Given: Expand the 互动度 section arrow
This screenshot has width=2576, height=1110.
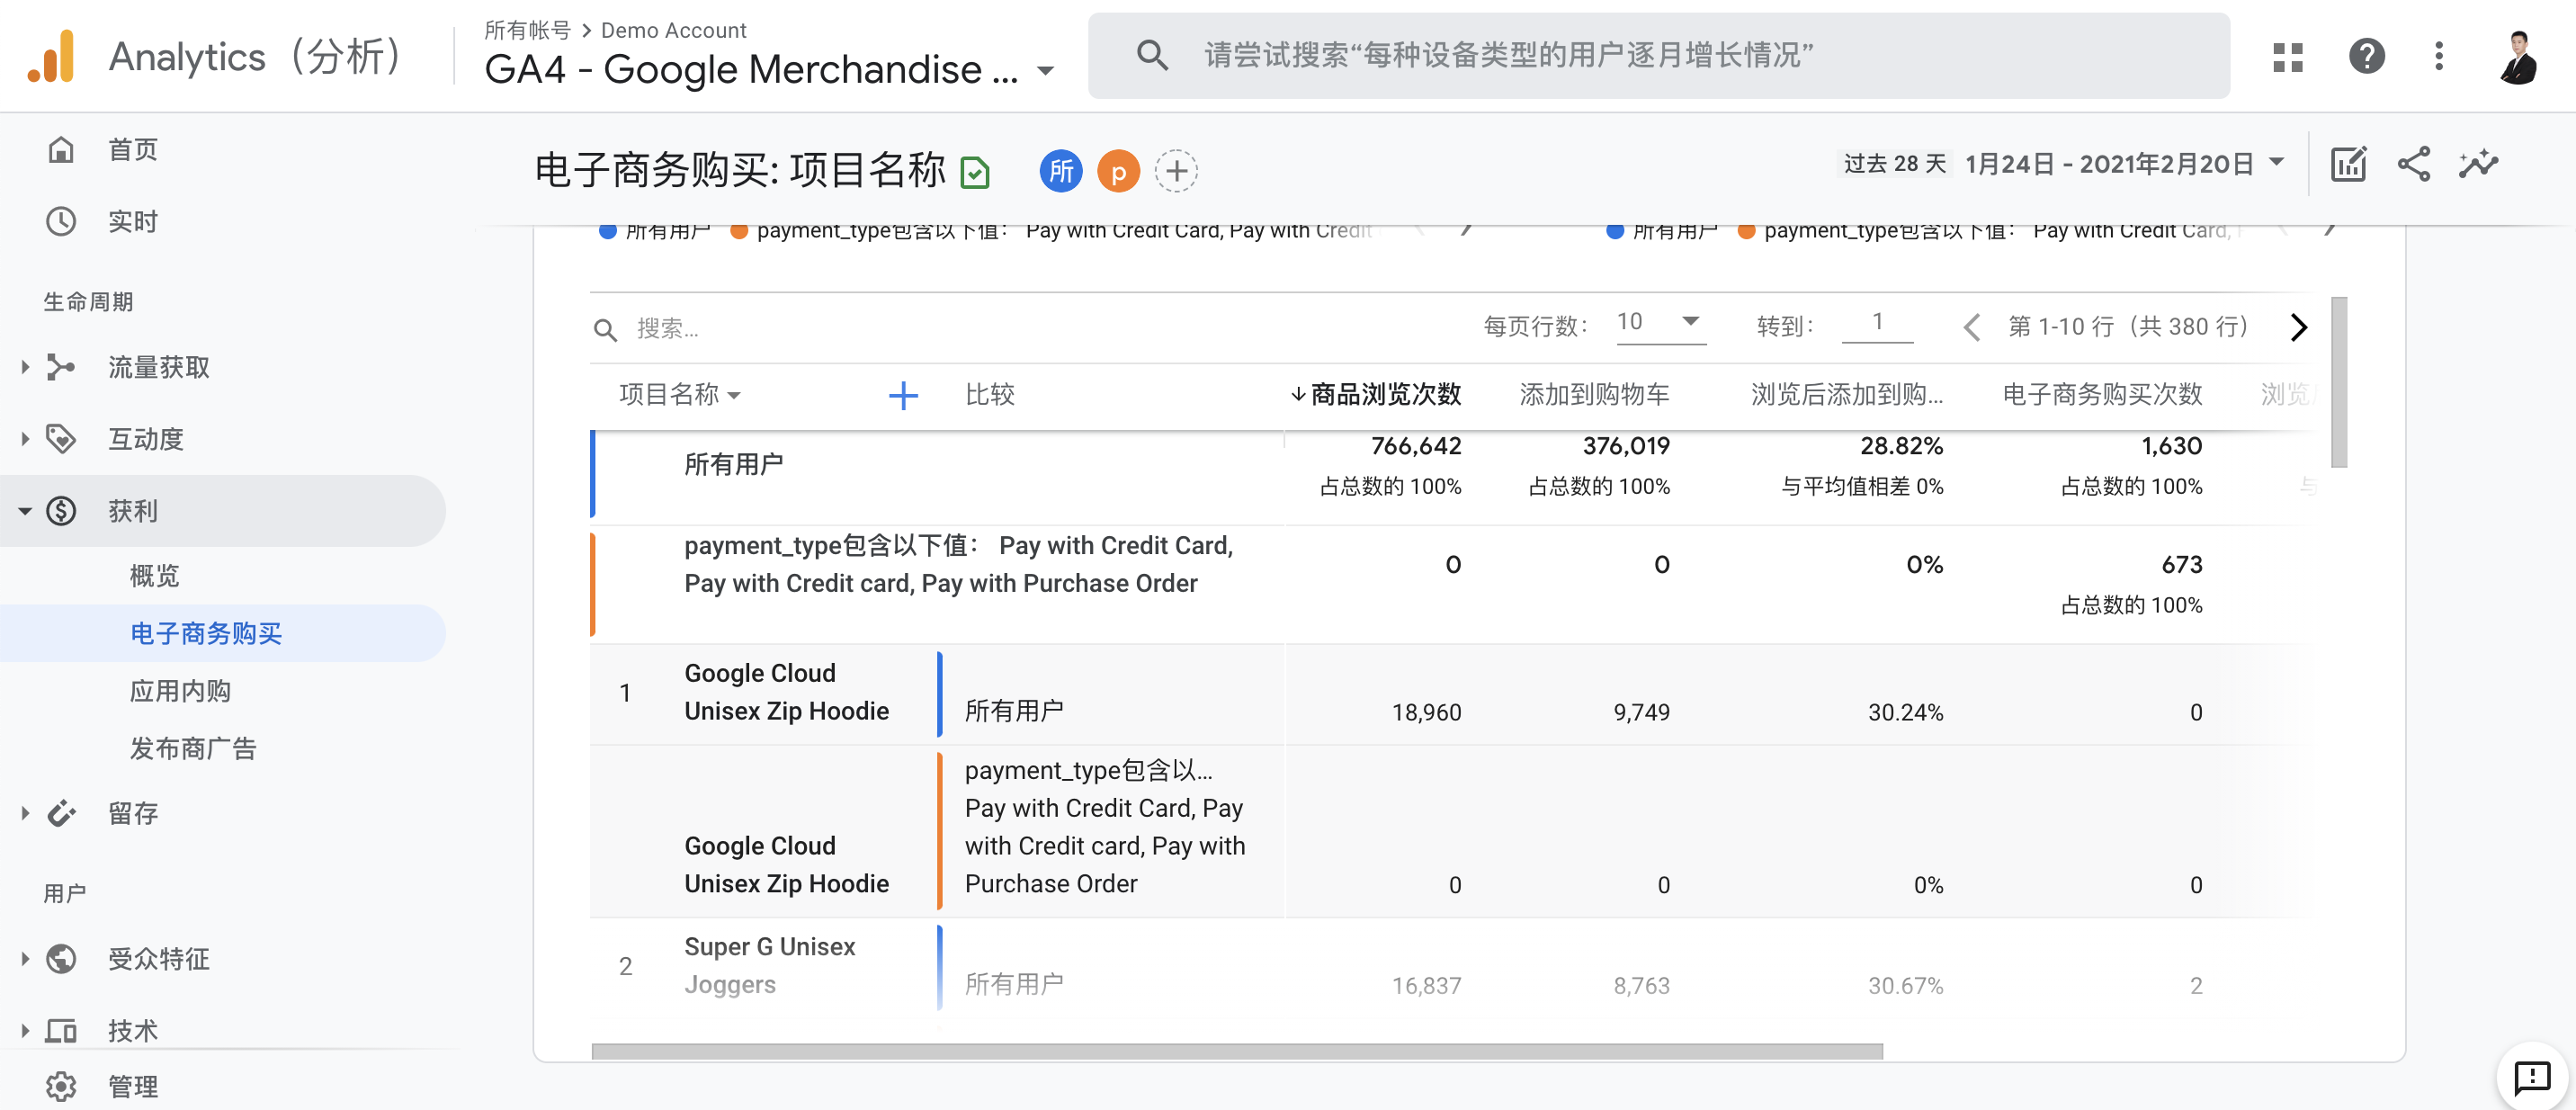Looking at the screenshot, I should click(25, 439).
